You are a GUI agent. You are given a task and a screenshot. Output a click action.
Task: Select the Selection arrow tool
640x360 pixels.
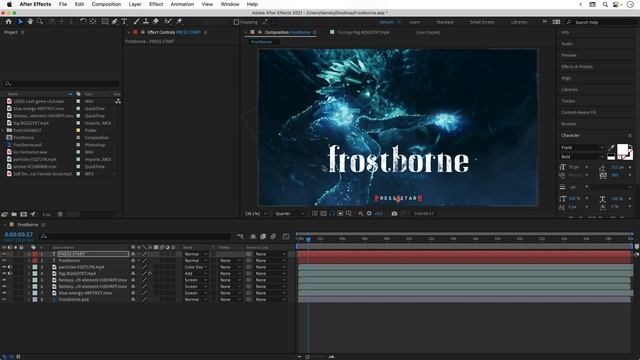(x=20, y=21)
